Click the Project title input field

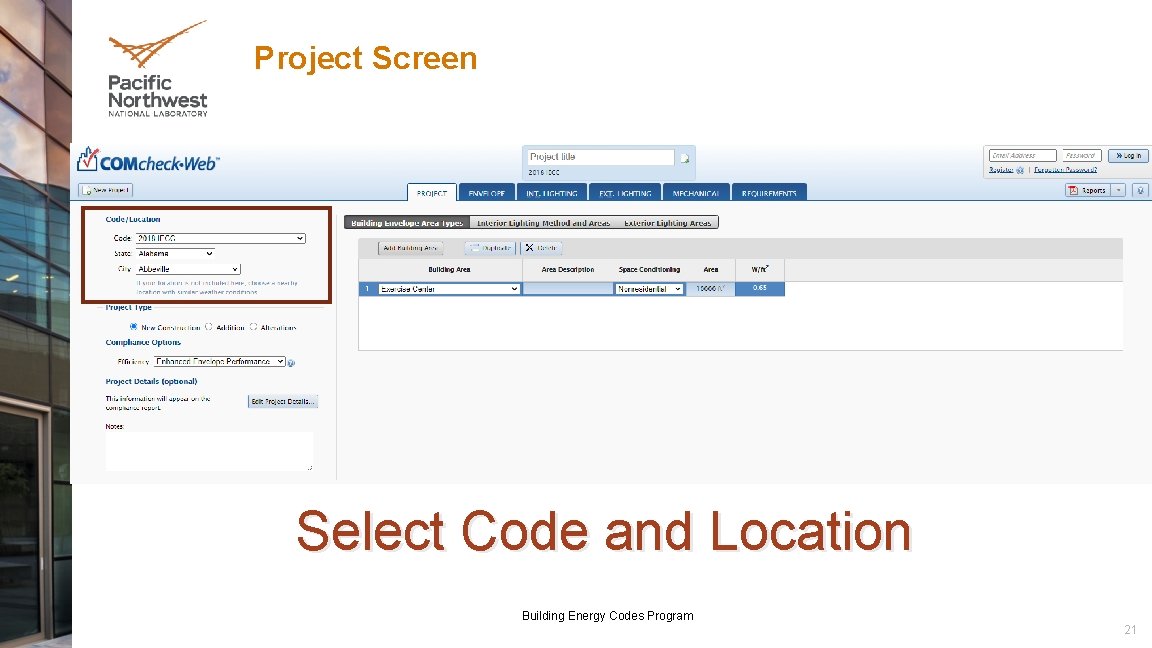pos(600,157)
